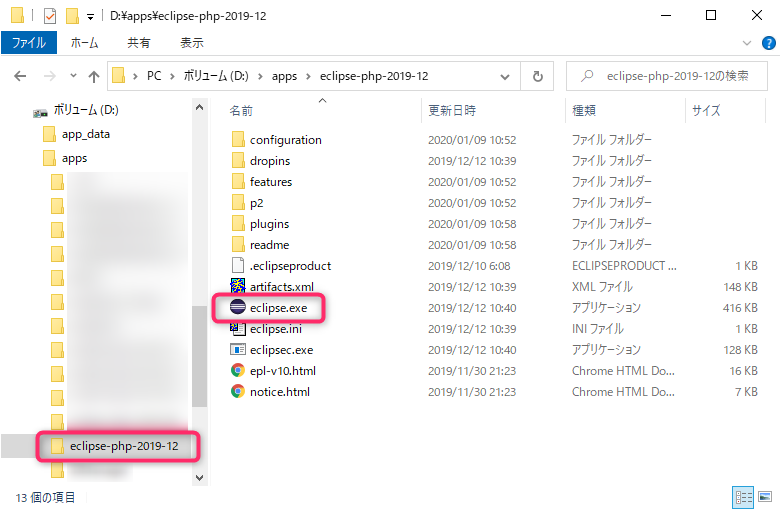
Task: Click the properties quick access icon
Action: coord(50,16)
